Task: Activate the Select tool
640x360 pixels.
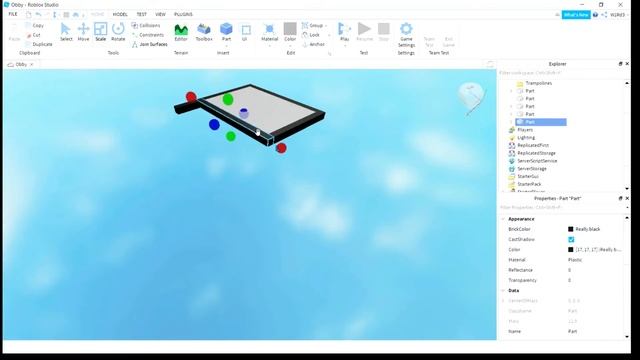Action: click(x=66, y=32)
